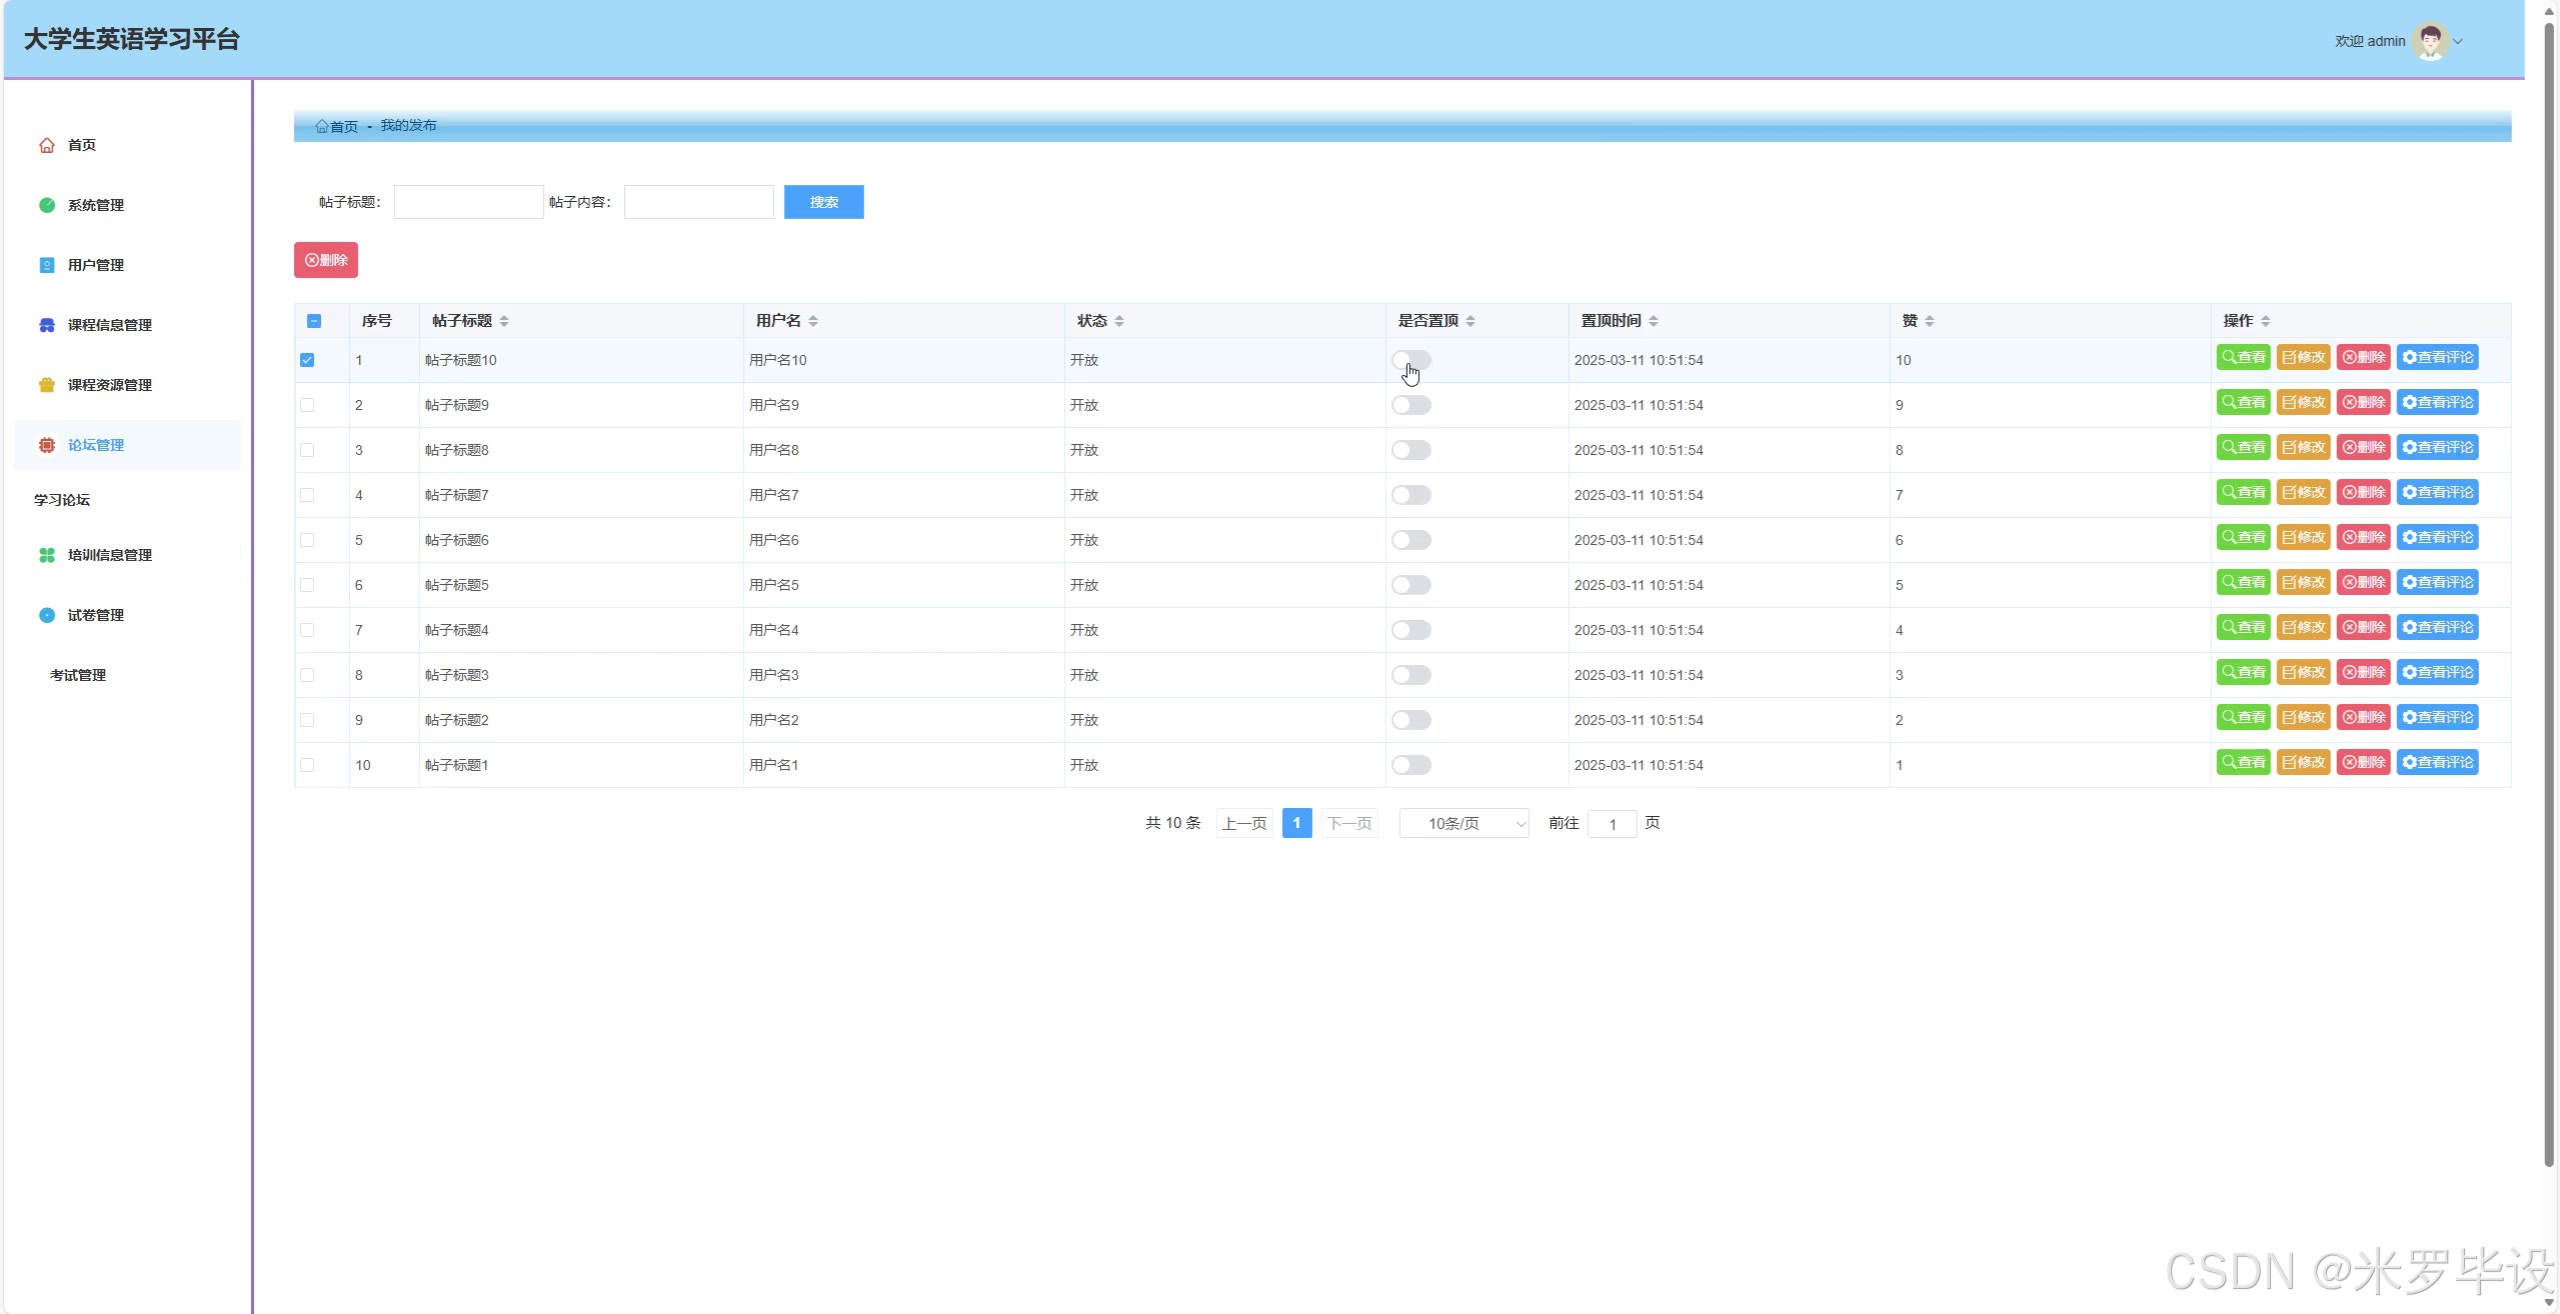This screenshot has width=2560, height=1314.
Task: Open the 10条/页 page size dropdown
Action: pyautogui.click(x=1464, y=823)
